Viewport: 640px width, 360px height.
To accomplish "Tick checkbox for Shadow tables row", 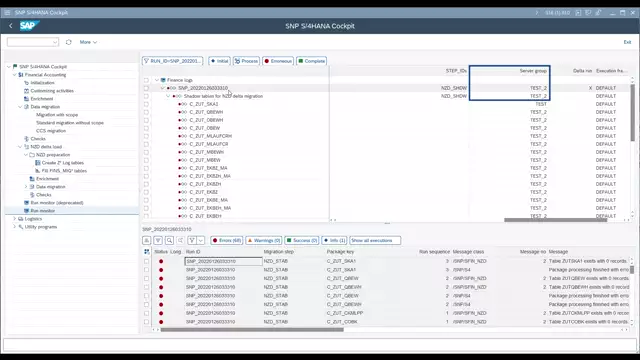I will pos(146,96).
